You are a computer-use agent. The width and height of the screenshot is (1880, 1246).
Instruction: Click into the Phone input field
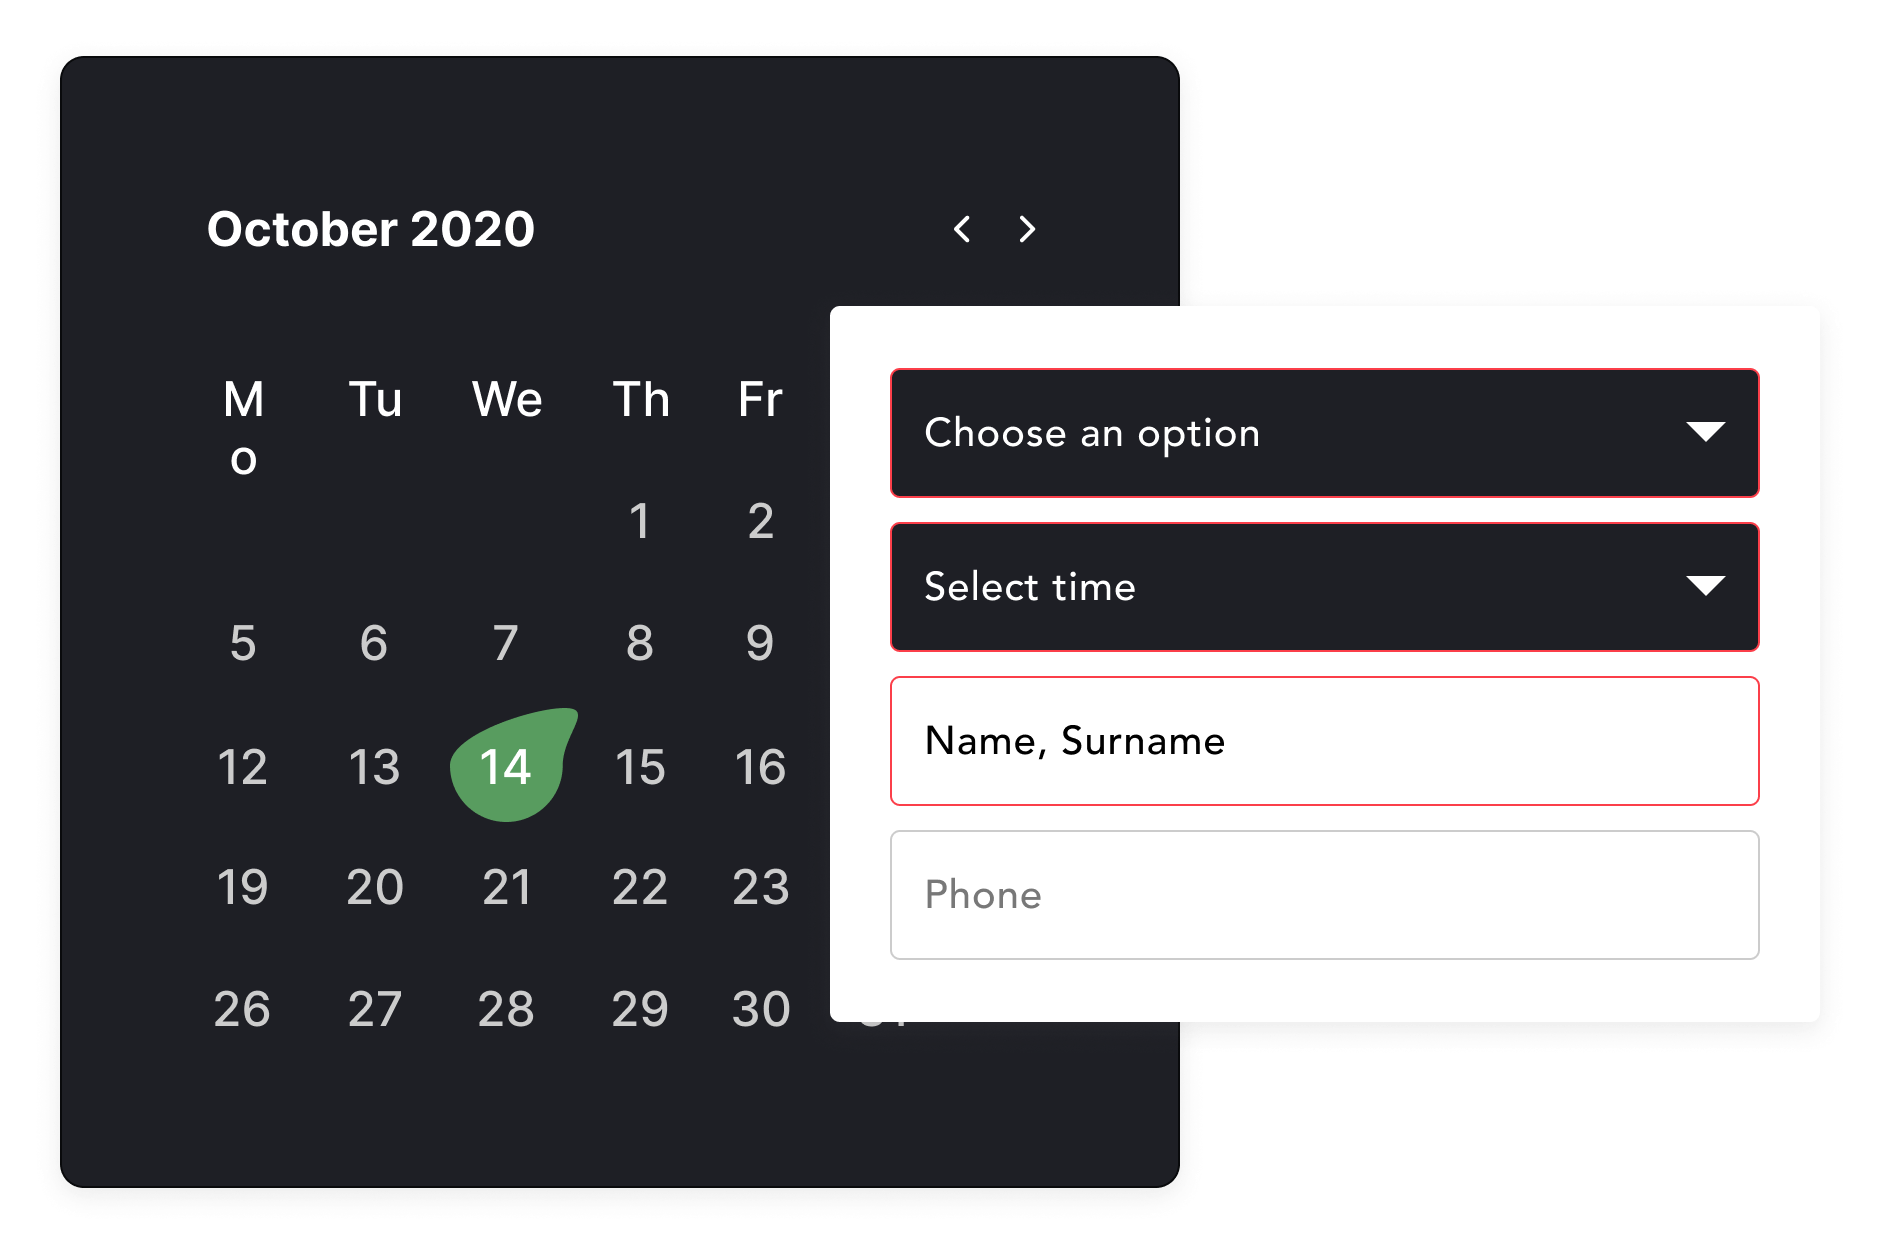coord(1324,895)
